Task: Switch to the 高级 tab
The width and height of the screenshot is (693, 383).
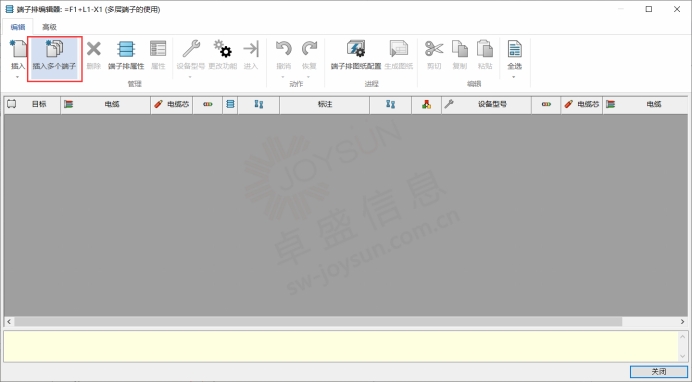Action: (50, 27)
